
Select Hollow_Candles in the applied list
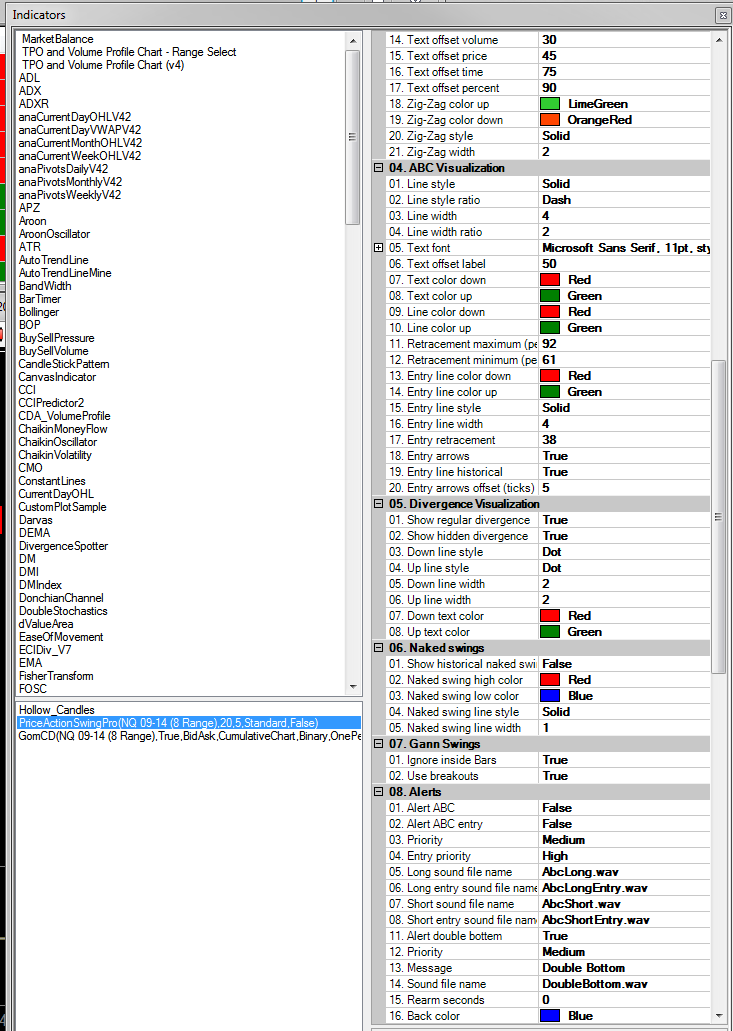point(57,710)
